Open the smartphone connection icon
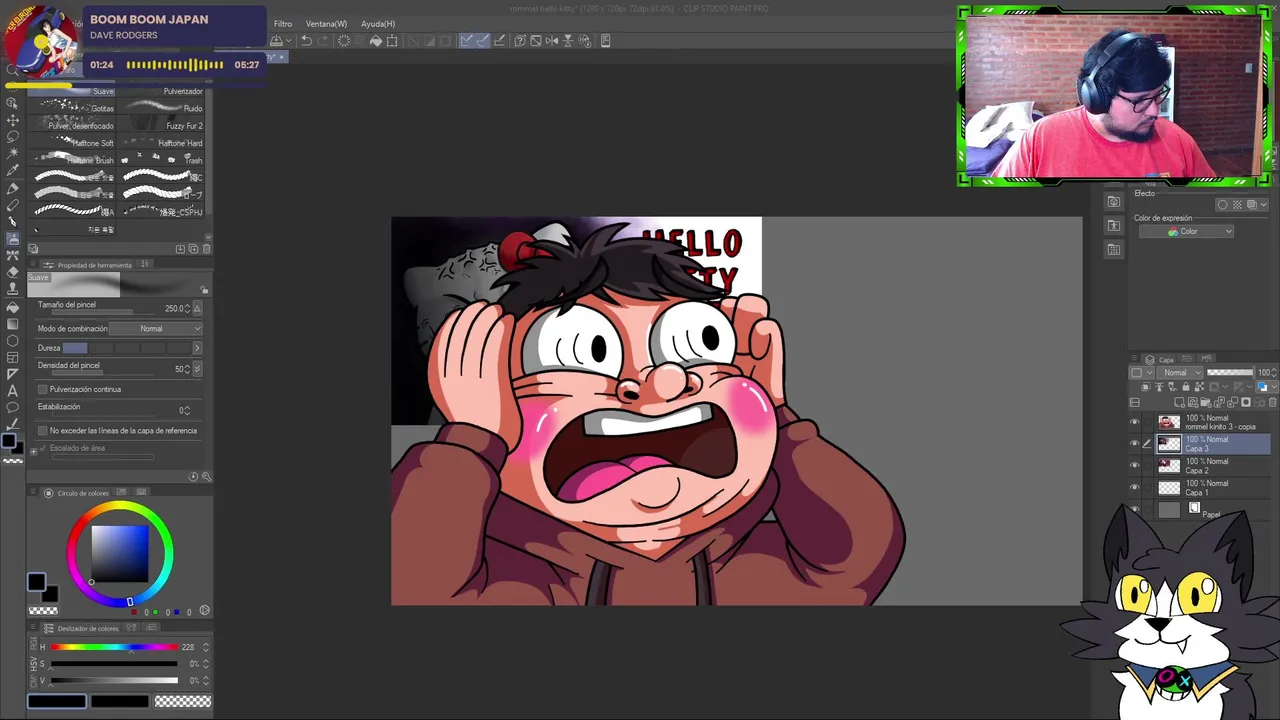The height and width of the screenshot is (720, 1280). click(x=606, y=41)
